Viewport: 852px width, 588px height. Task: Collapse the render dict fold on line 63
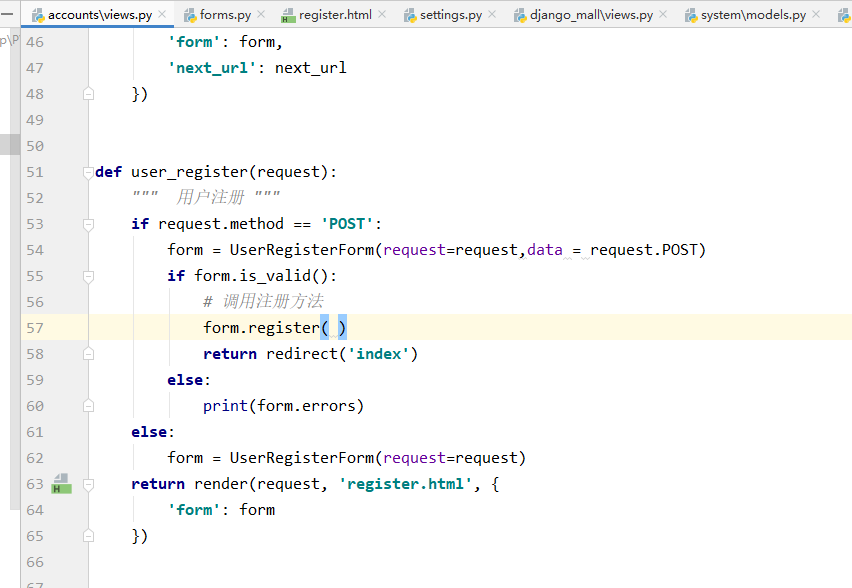point(89,484)
